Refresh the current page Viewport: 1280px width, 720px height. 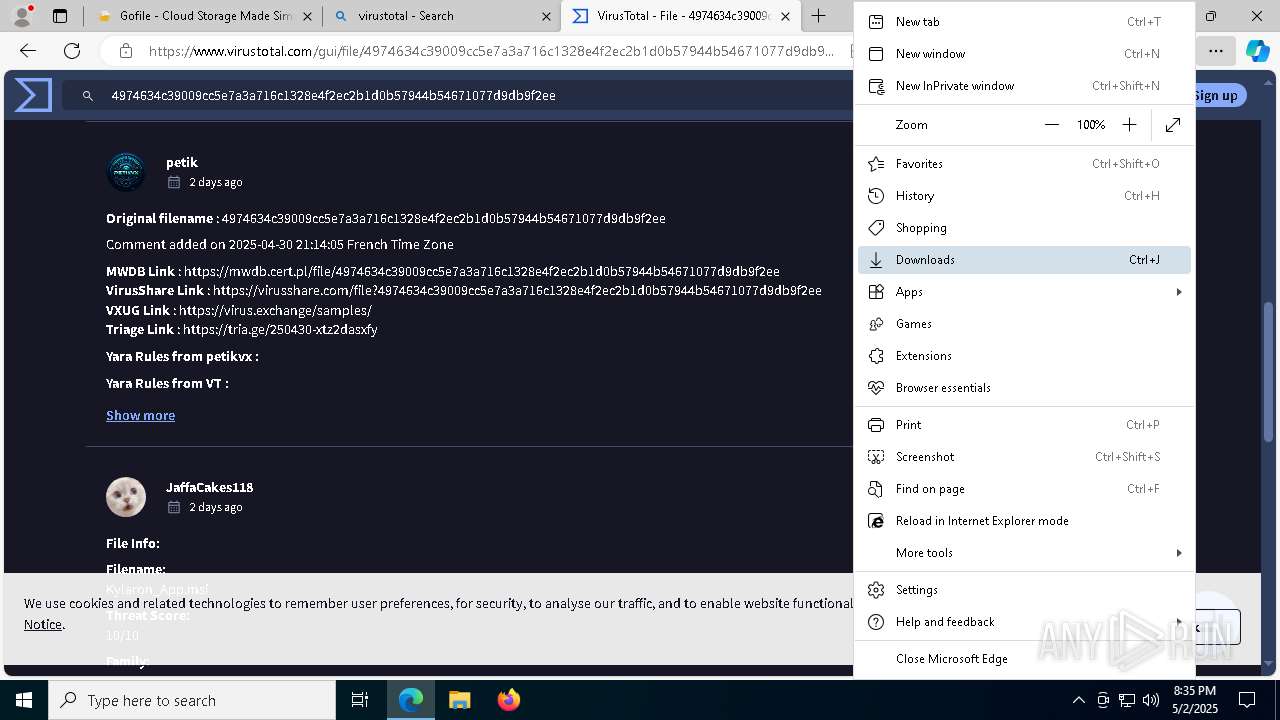(x=72, y=51)
